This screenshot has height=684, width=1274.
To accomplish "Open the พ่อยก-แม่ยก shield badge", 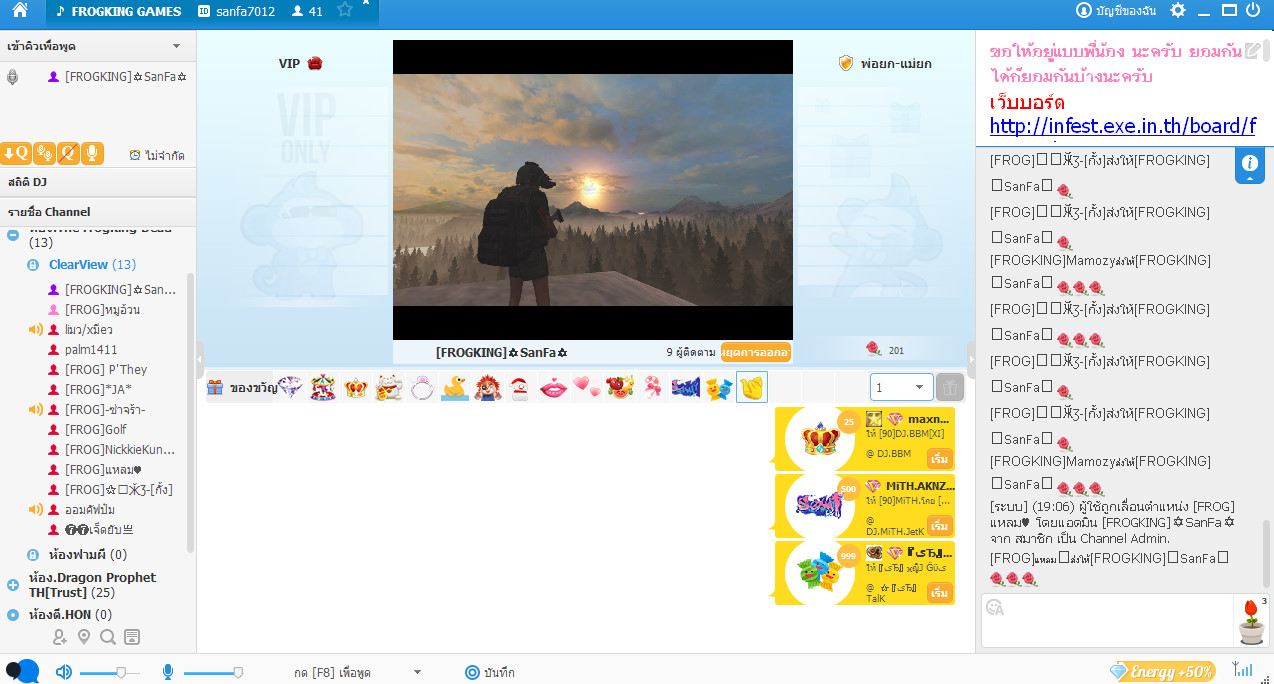I will [x=846, y=63].
